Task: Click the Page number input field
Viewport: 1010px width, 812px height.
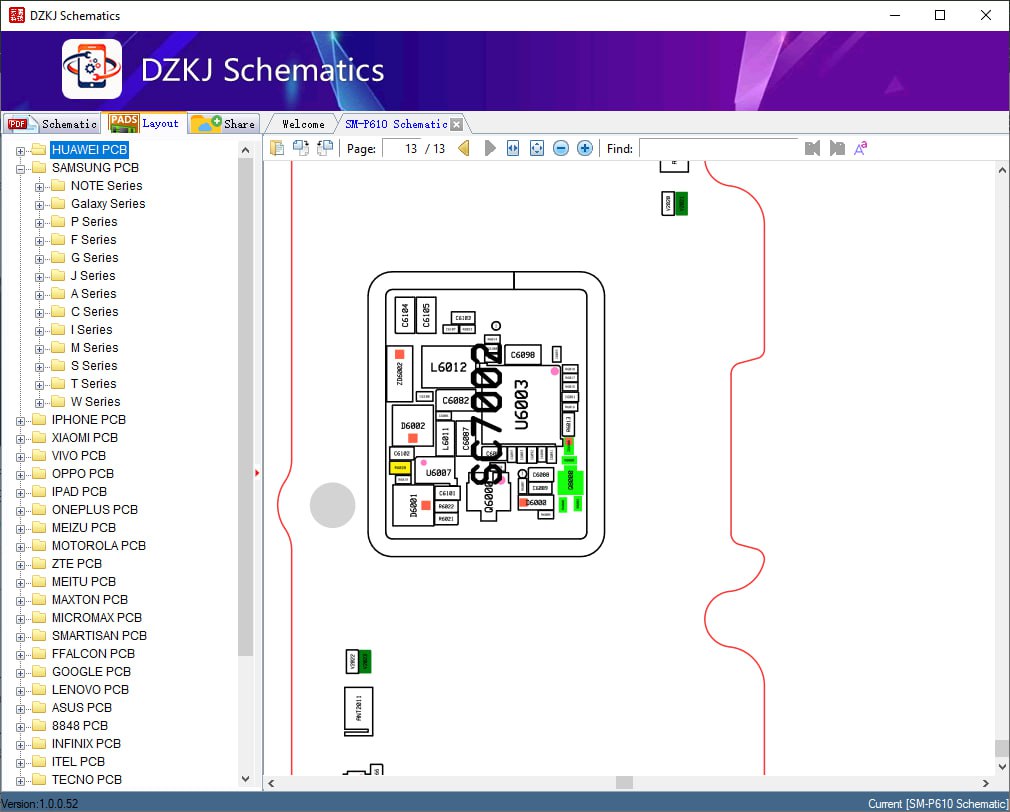Action: [402, 149]
